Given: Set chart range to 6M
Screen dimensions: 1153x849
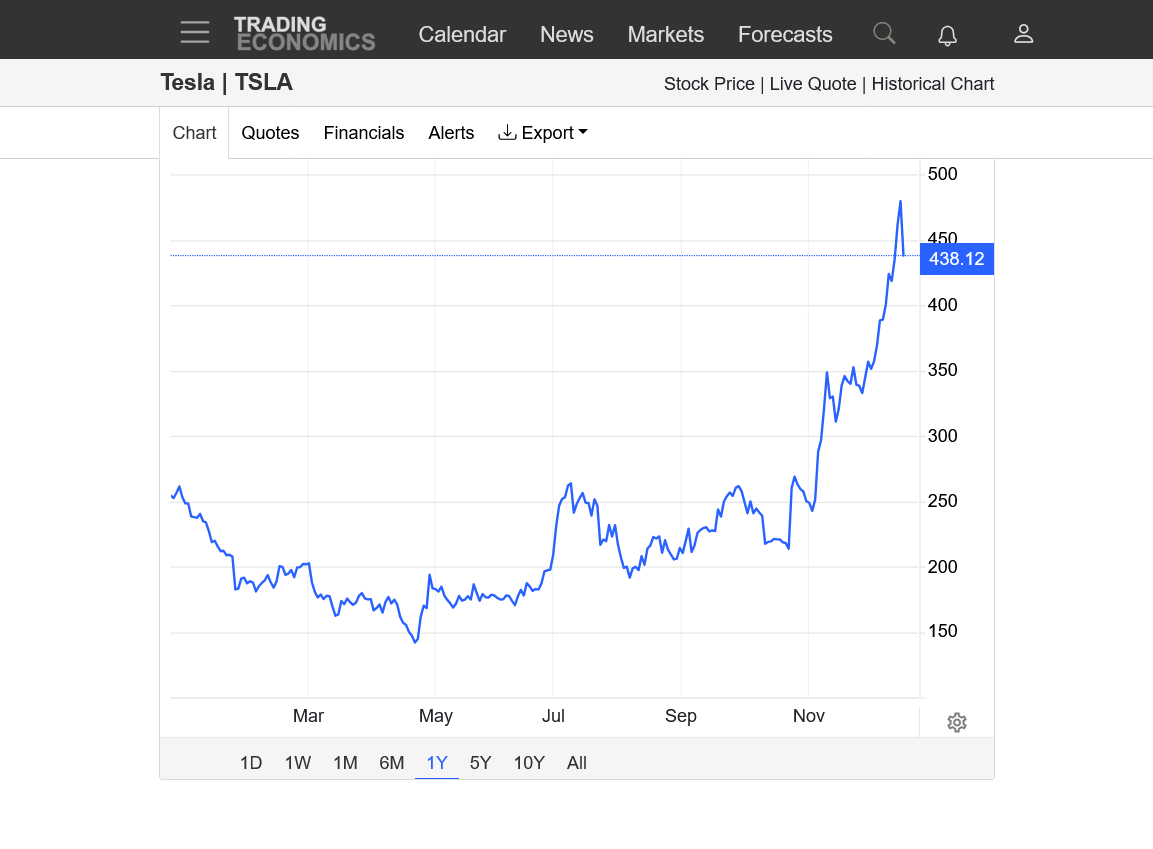Looking at the screenshot, I should click(x=392, y=763).
